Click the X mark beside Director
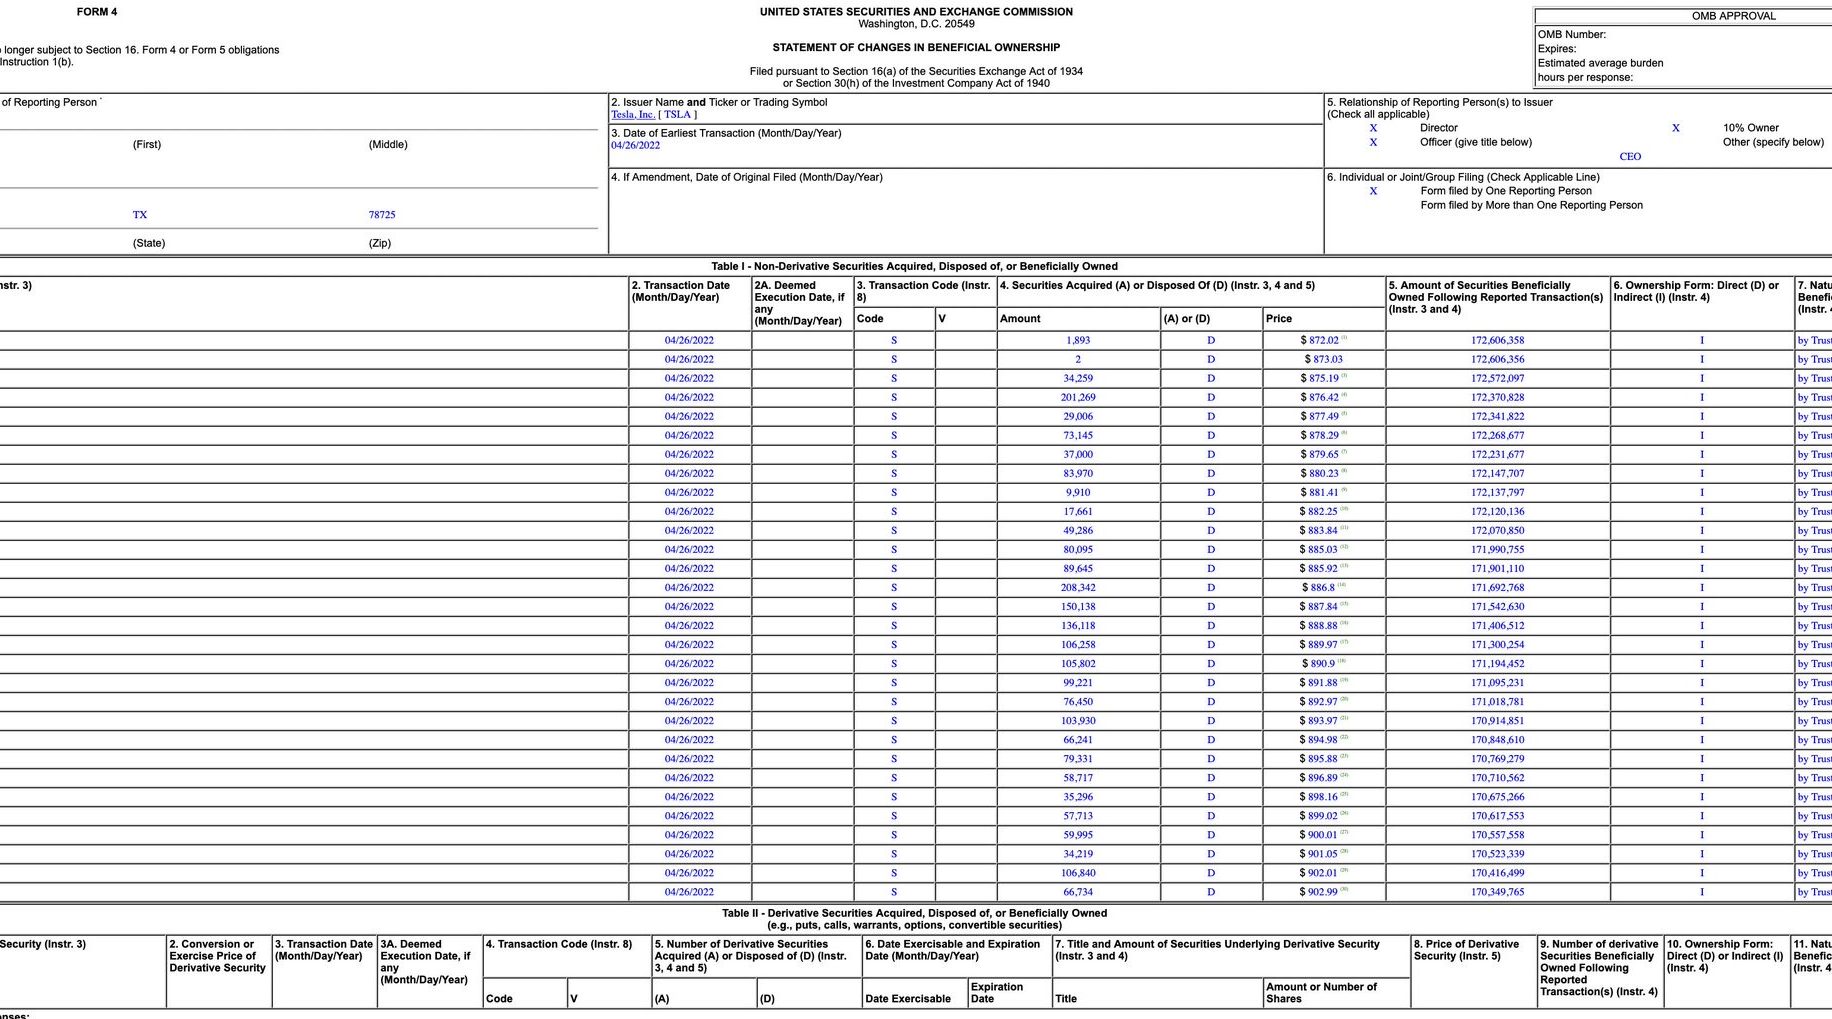Image resolution: width=1832 pixels, height=1019 pixels. pyautogui.click(x=1373, y=128)
